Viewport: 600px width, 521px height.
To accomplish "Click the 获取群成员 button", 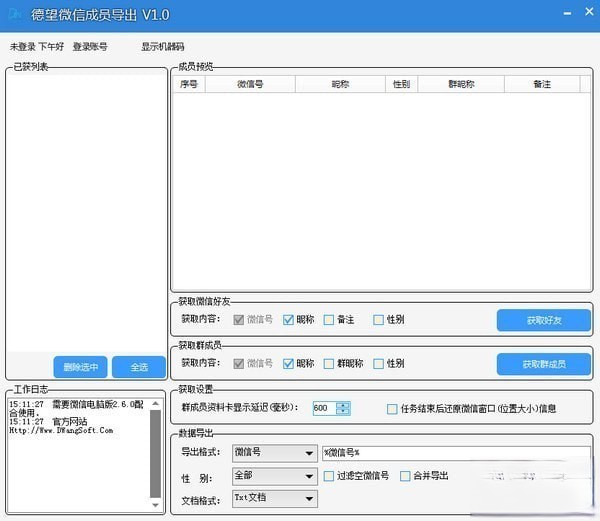I will tap(544, 364).
